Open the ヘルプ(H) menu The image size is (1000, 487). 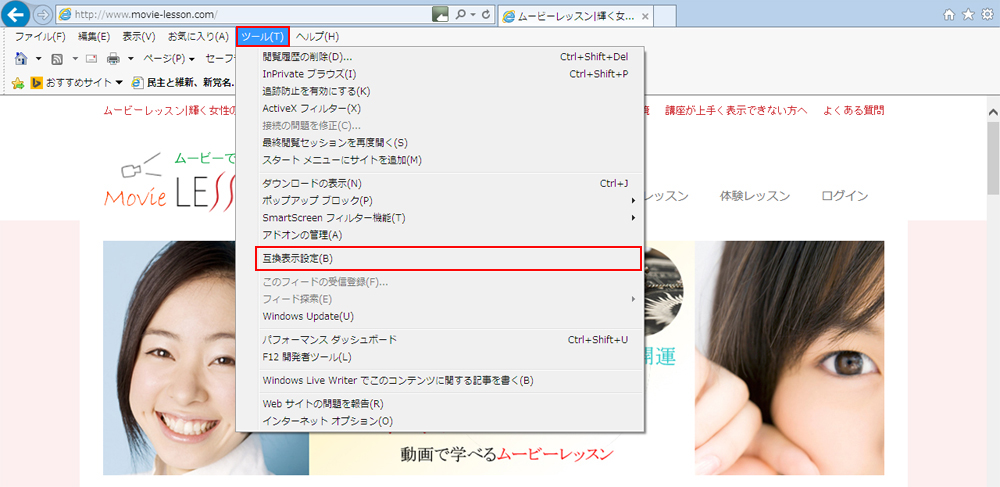point(317,36)
